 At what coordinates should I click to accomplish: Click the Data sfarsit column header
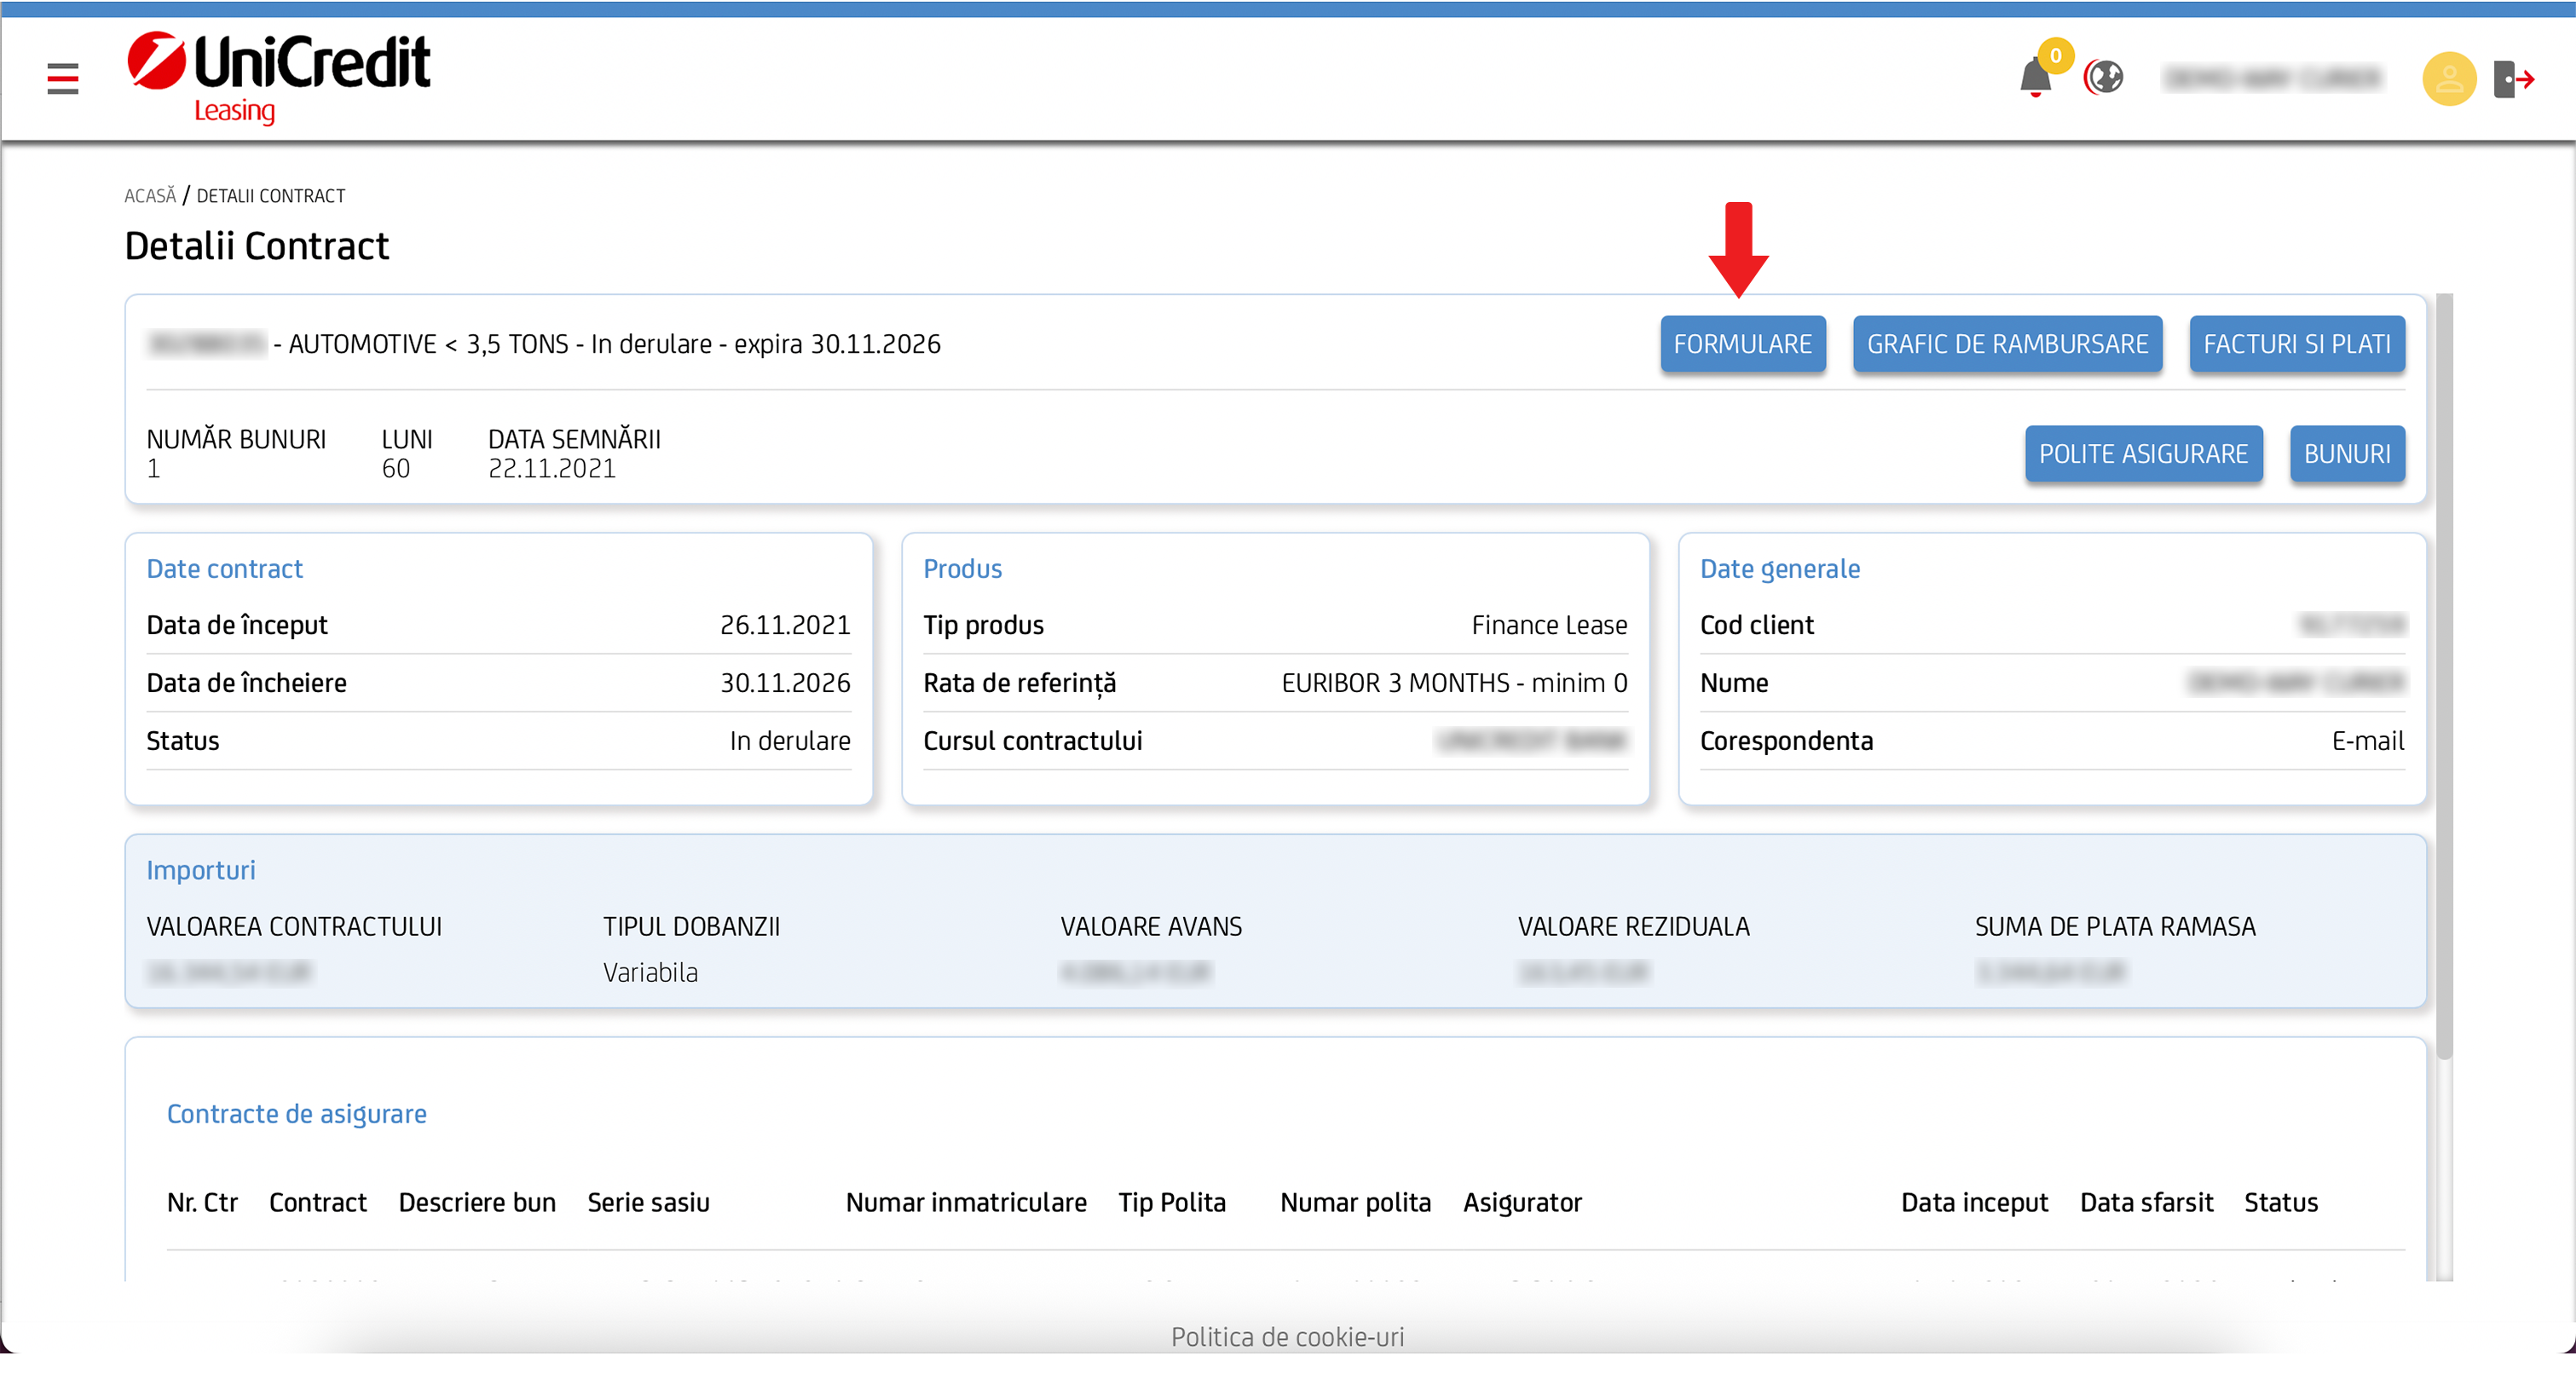2146,1203
